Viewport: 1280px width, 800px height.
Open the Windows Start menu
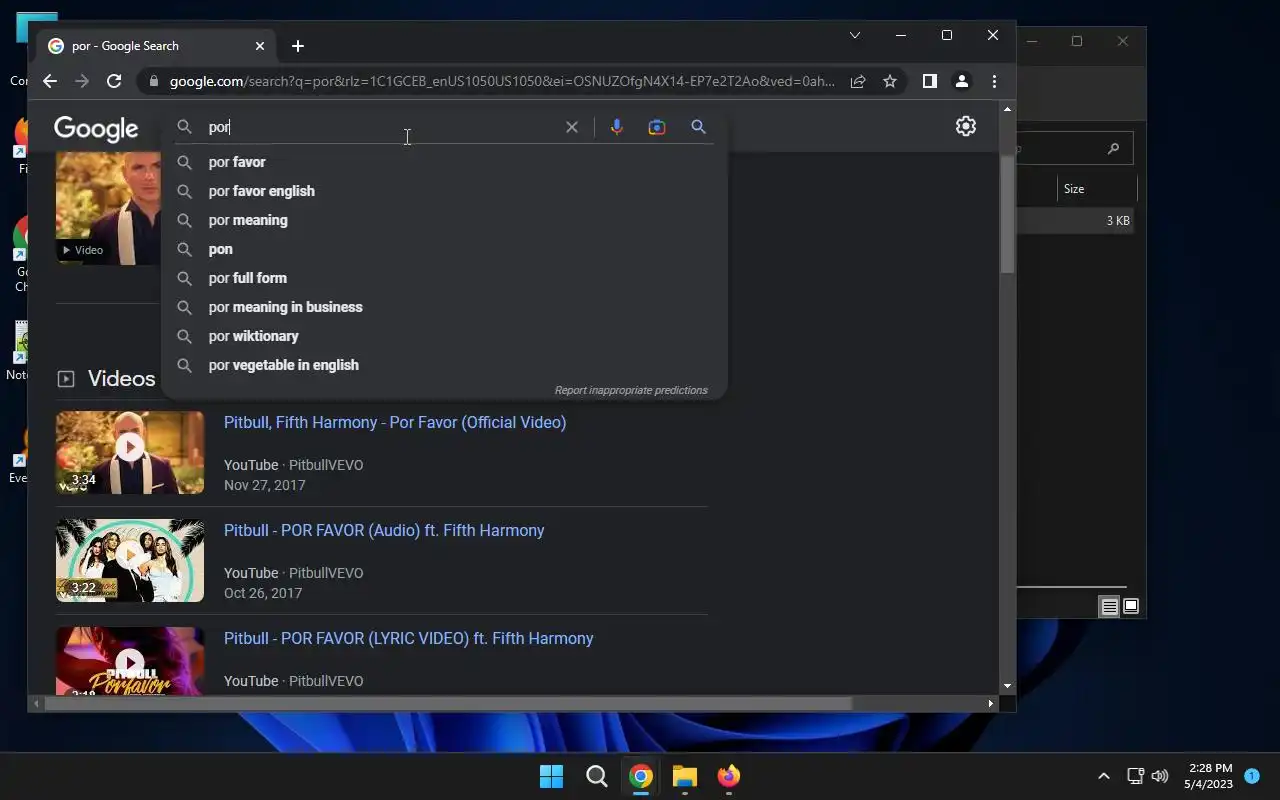551,776
